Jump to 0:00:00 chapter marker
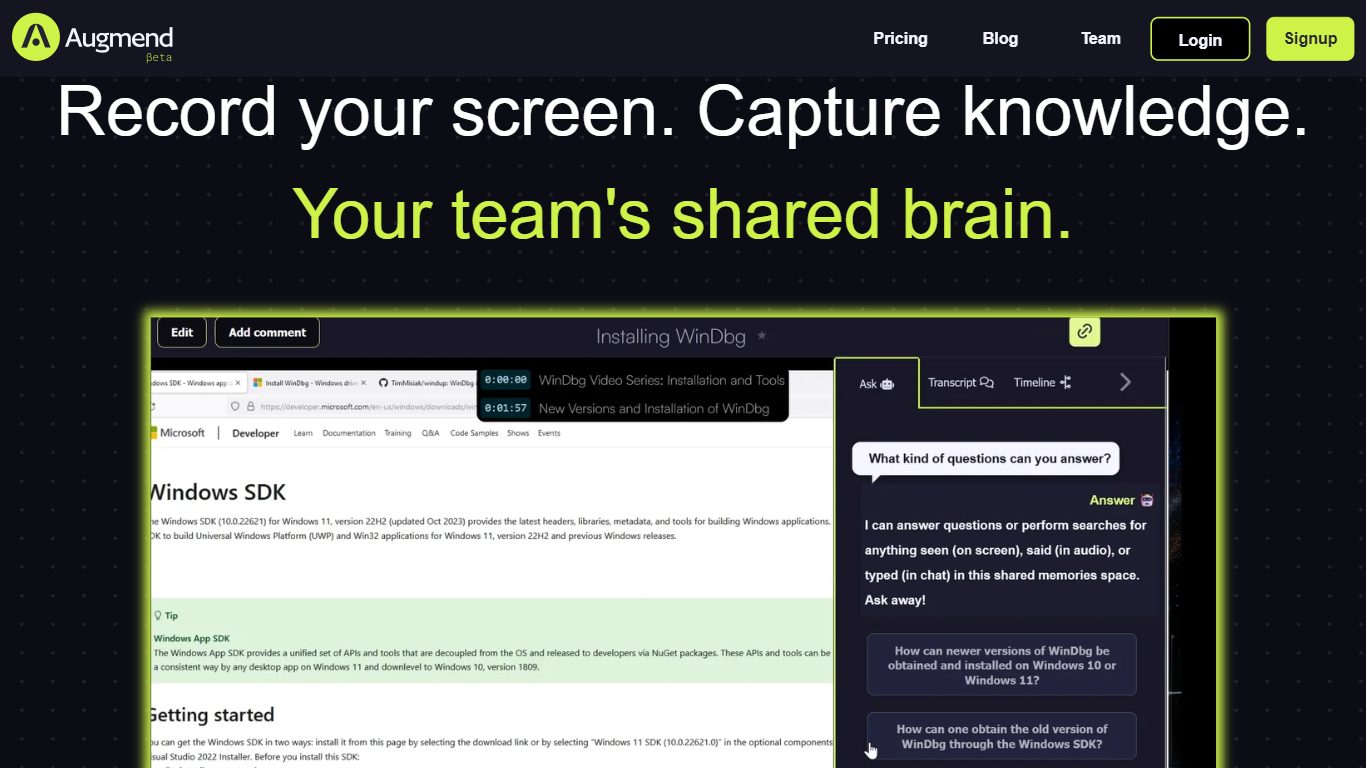The image size is (1366, 768). [x=505, y=380]
